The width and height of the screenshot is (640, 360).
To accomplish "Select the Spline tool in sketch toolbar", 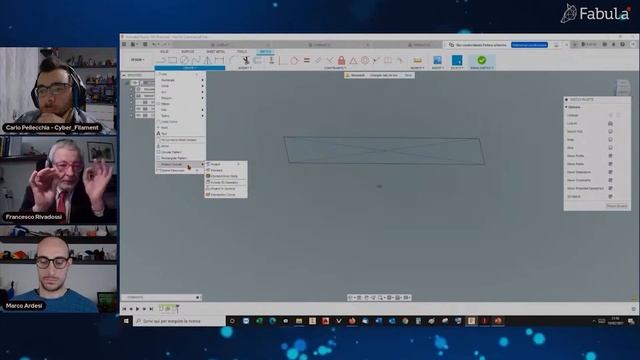I will [196, 60].
